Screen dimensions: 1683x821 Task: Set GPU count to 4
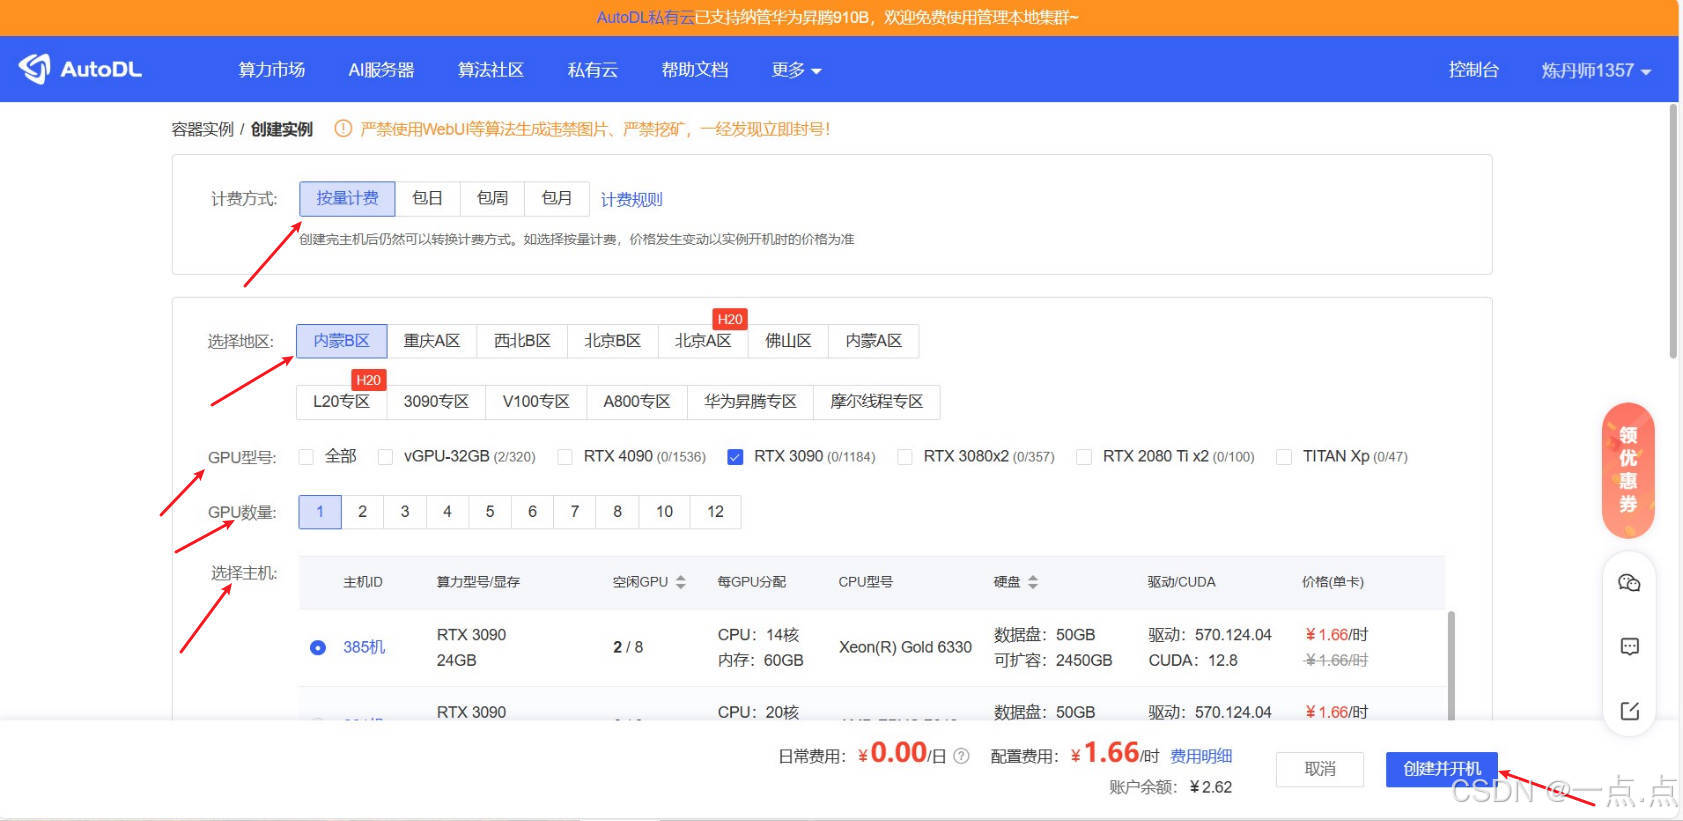tap(447, 512)
